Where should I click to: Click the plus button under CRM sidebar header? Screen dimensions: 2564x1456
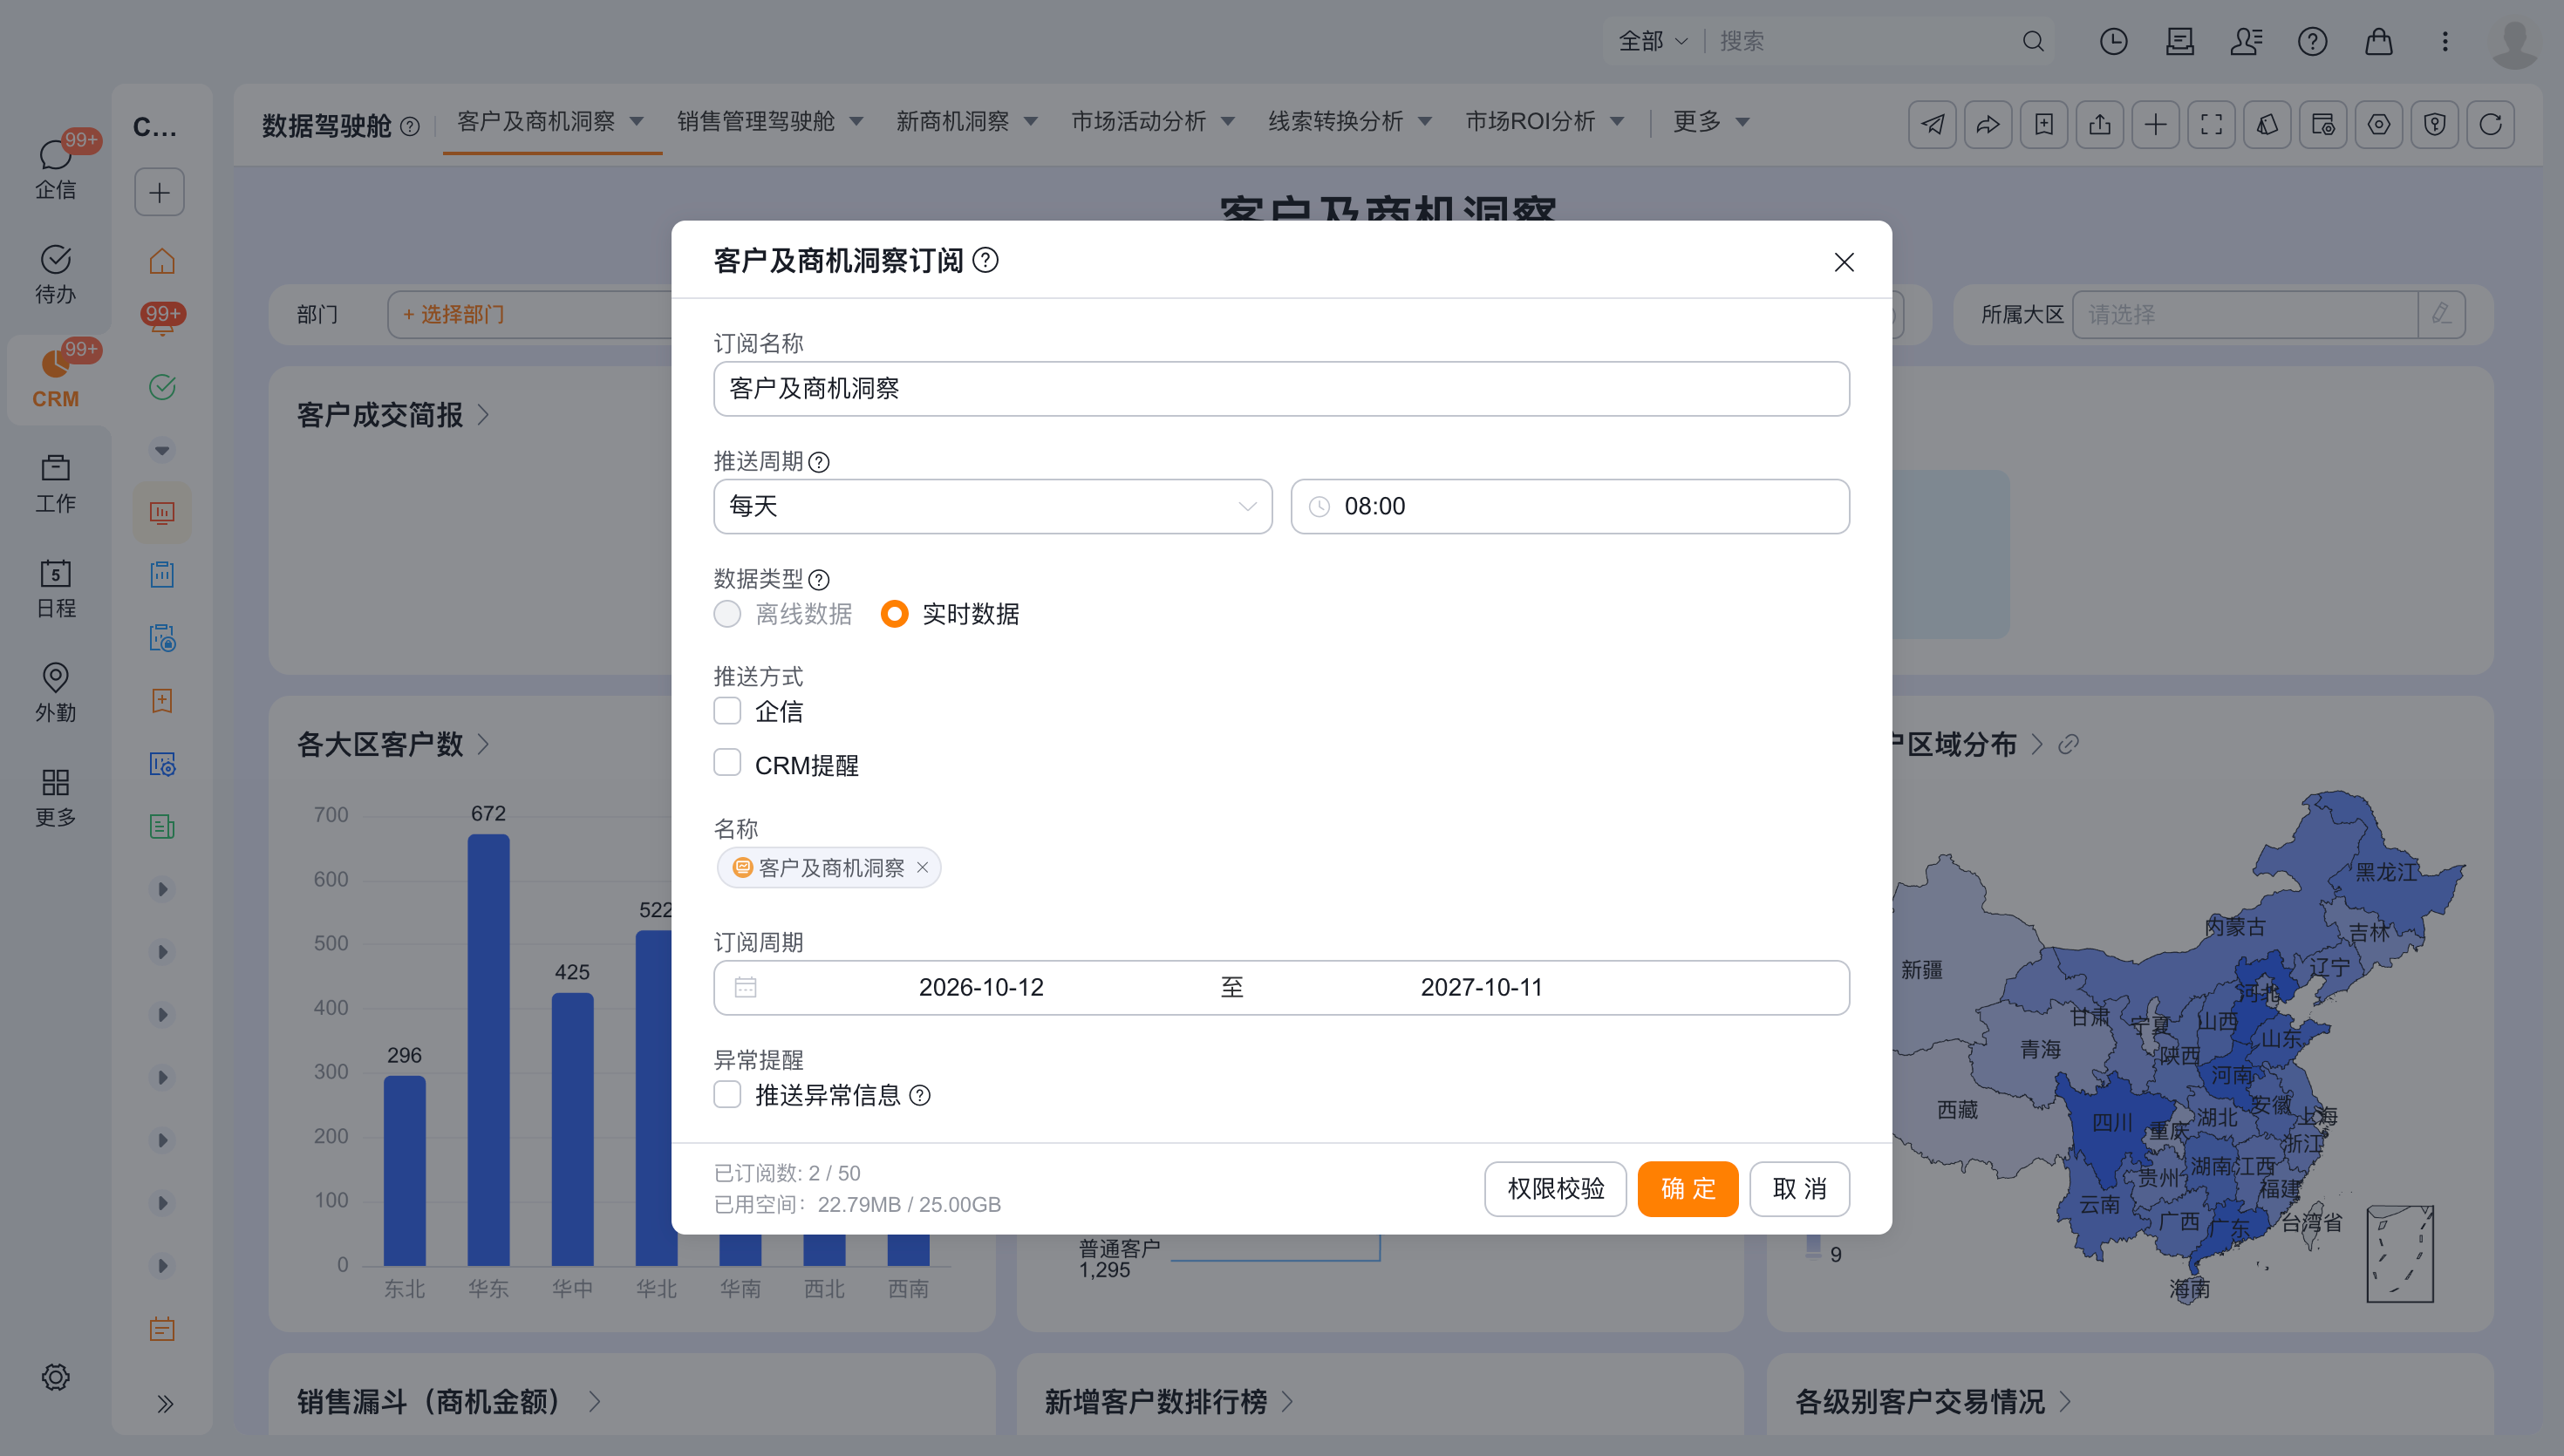coord(160,192)
